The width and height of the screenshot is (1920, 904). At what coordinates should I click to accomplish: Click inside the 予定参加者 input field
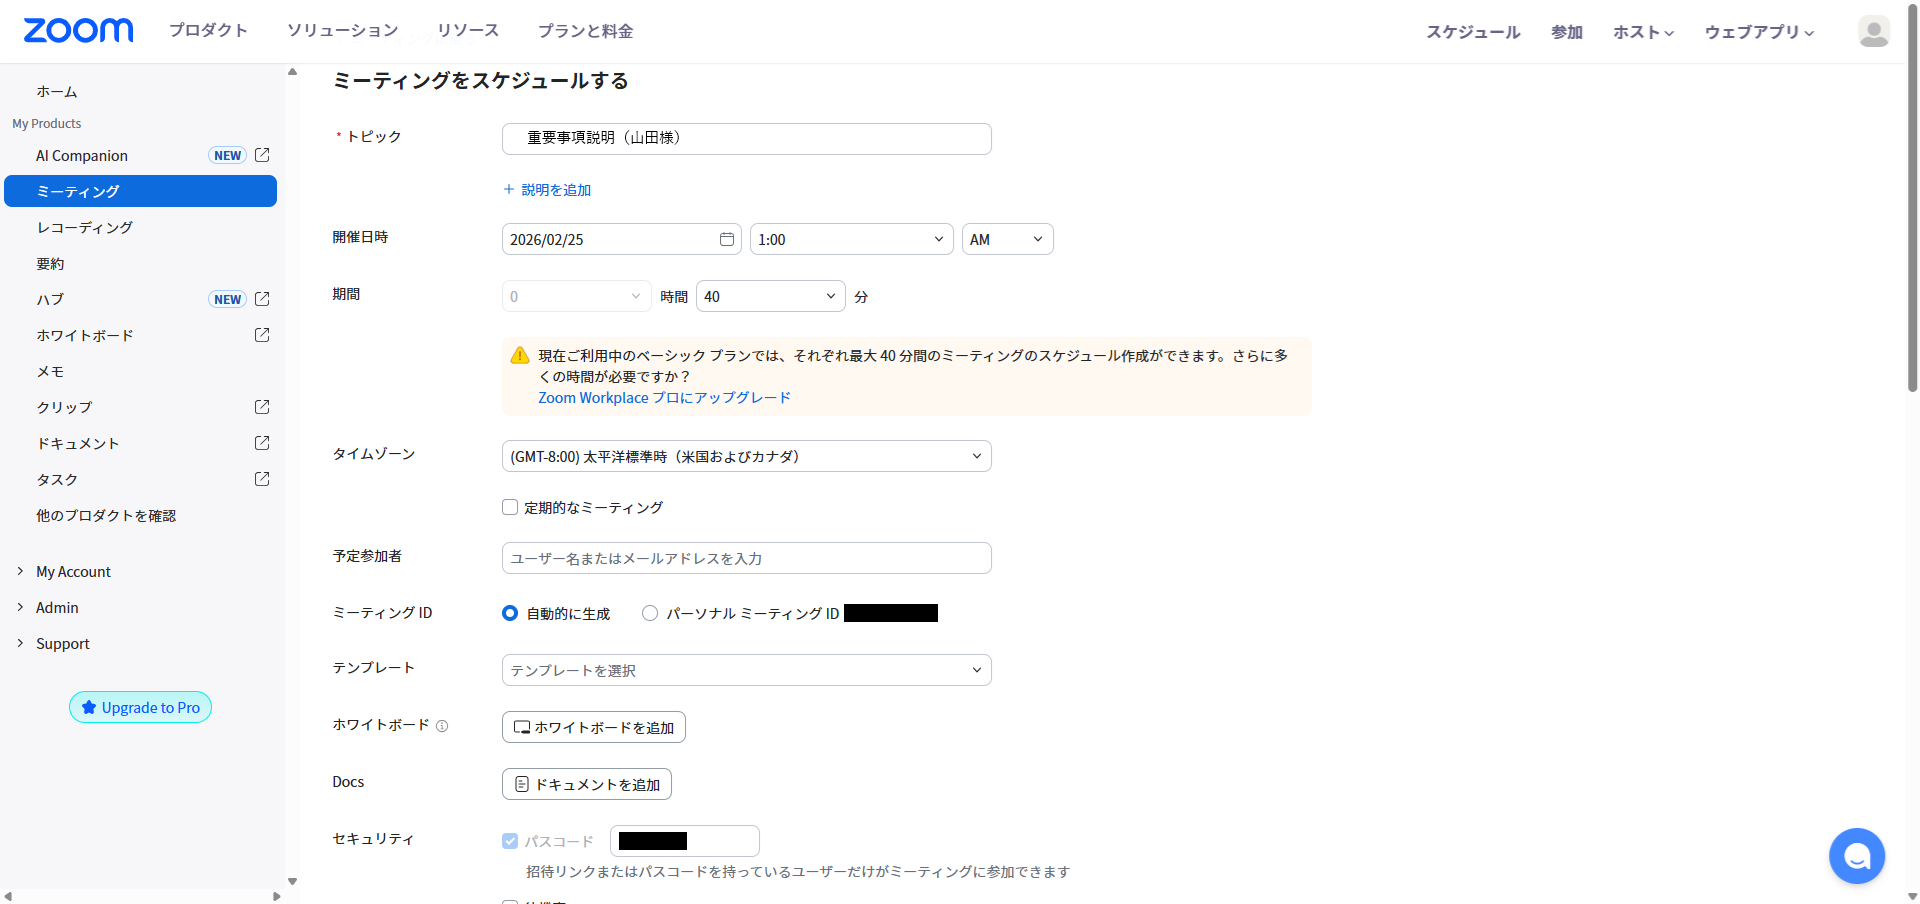(746, 558)
